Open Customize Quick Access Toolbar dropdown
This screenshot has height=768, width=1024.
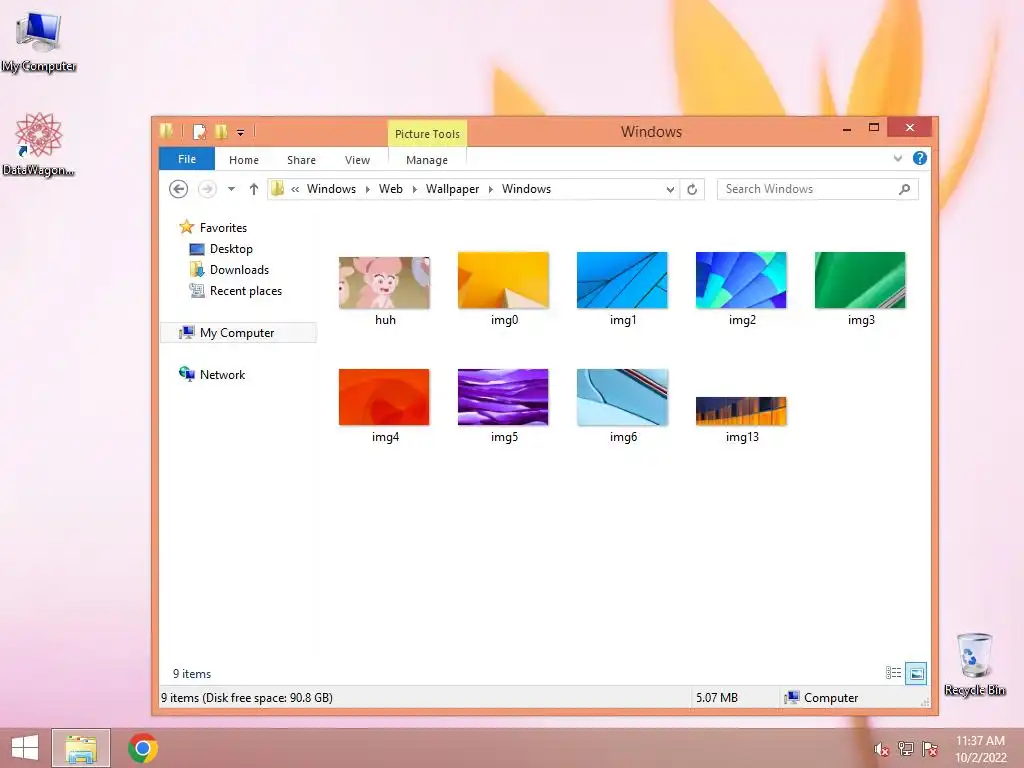(240, 133)
